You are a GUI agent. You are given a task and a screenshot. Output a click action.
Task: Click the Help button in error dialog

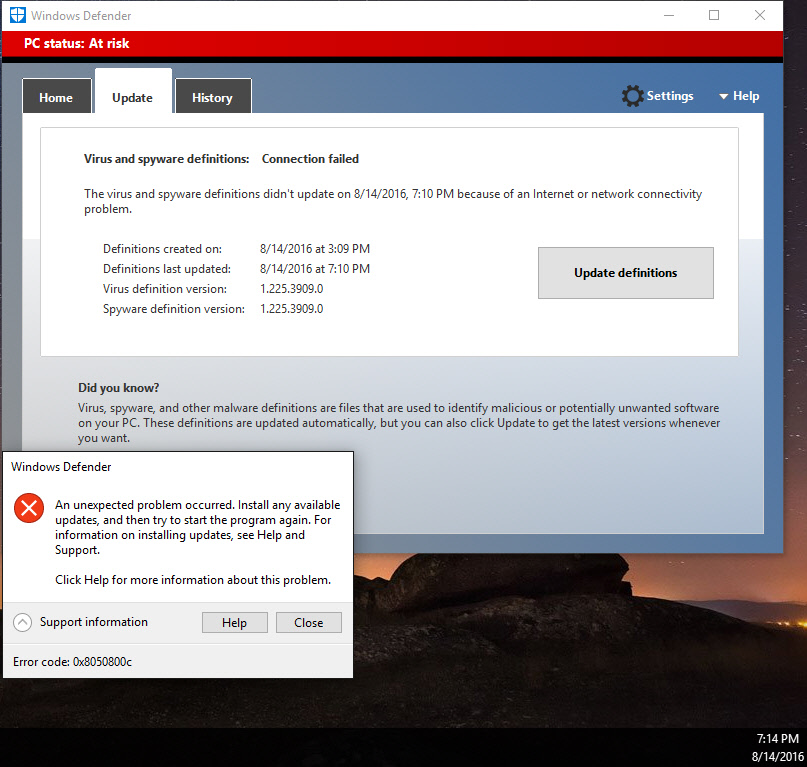235,622
